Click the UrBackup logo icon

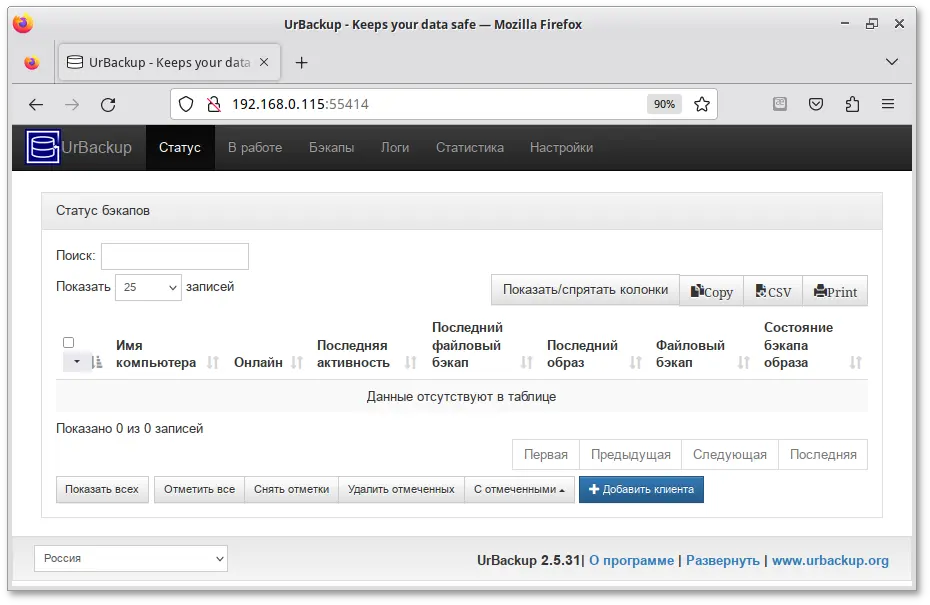40,147
